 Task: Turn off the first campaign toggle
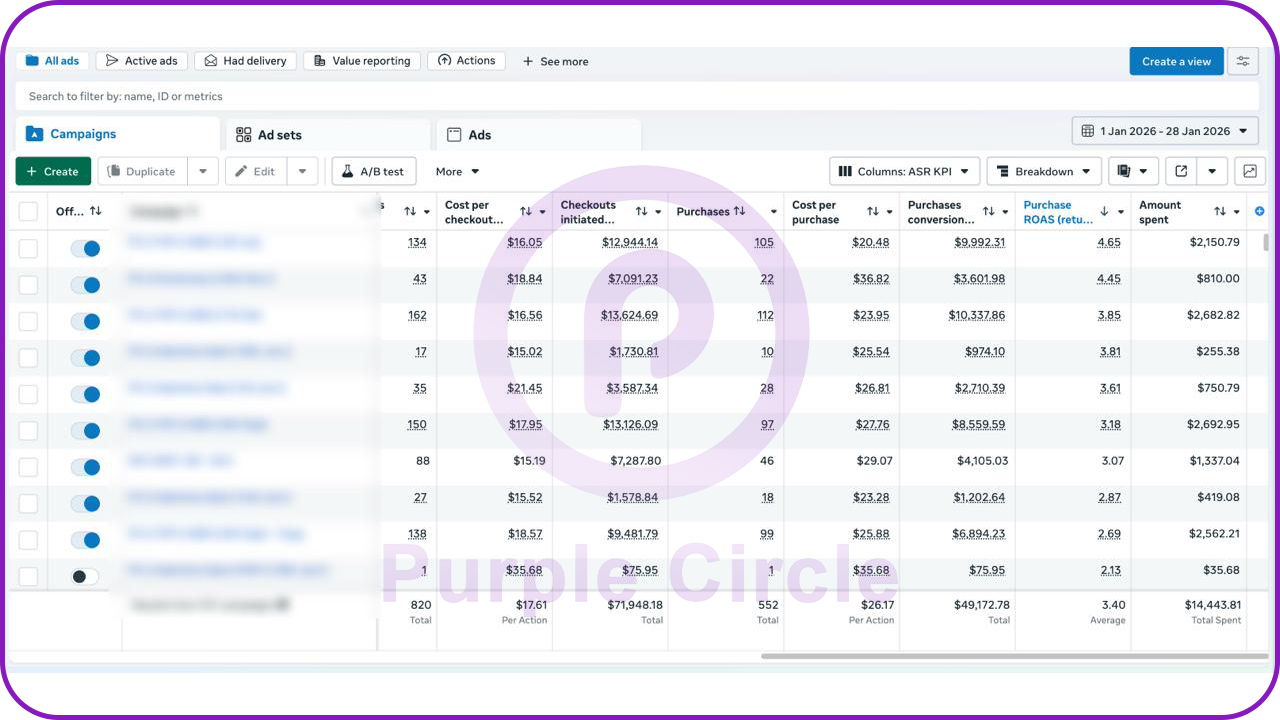85,249
